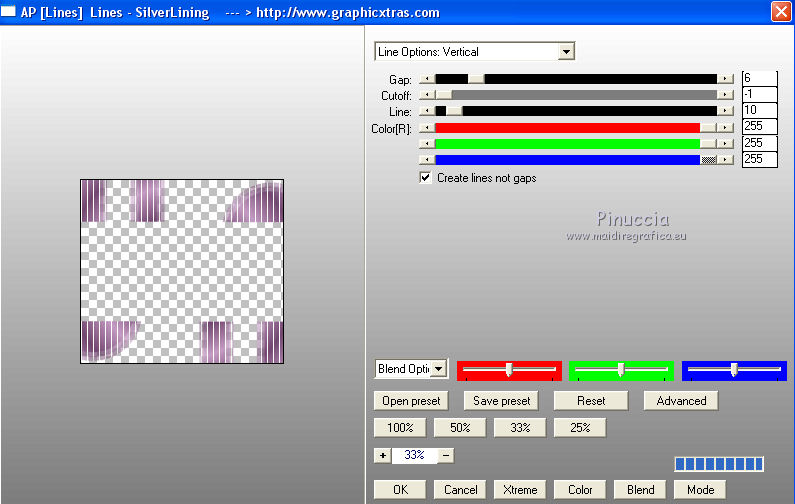Click the green color slider track
Image resolution: width=795 pixels, height=504 pixels.
567,144
